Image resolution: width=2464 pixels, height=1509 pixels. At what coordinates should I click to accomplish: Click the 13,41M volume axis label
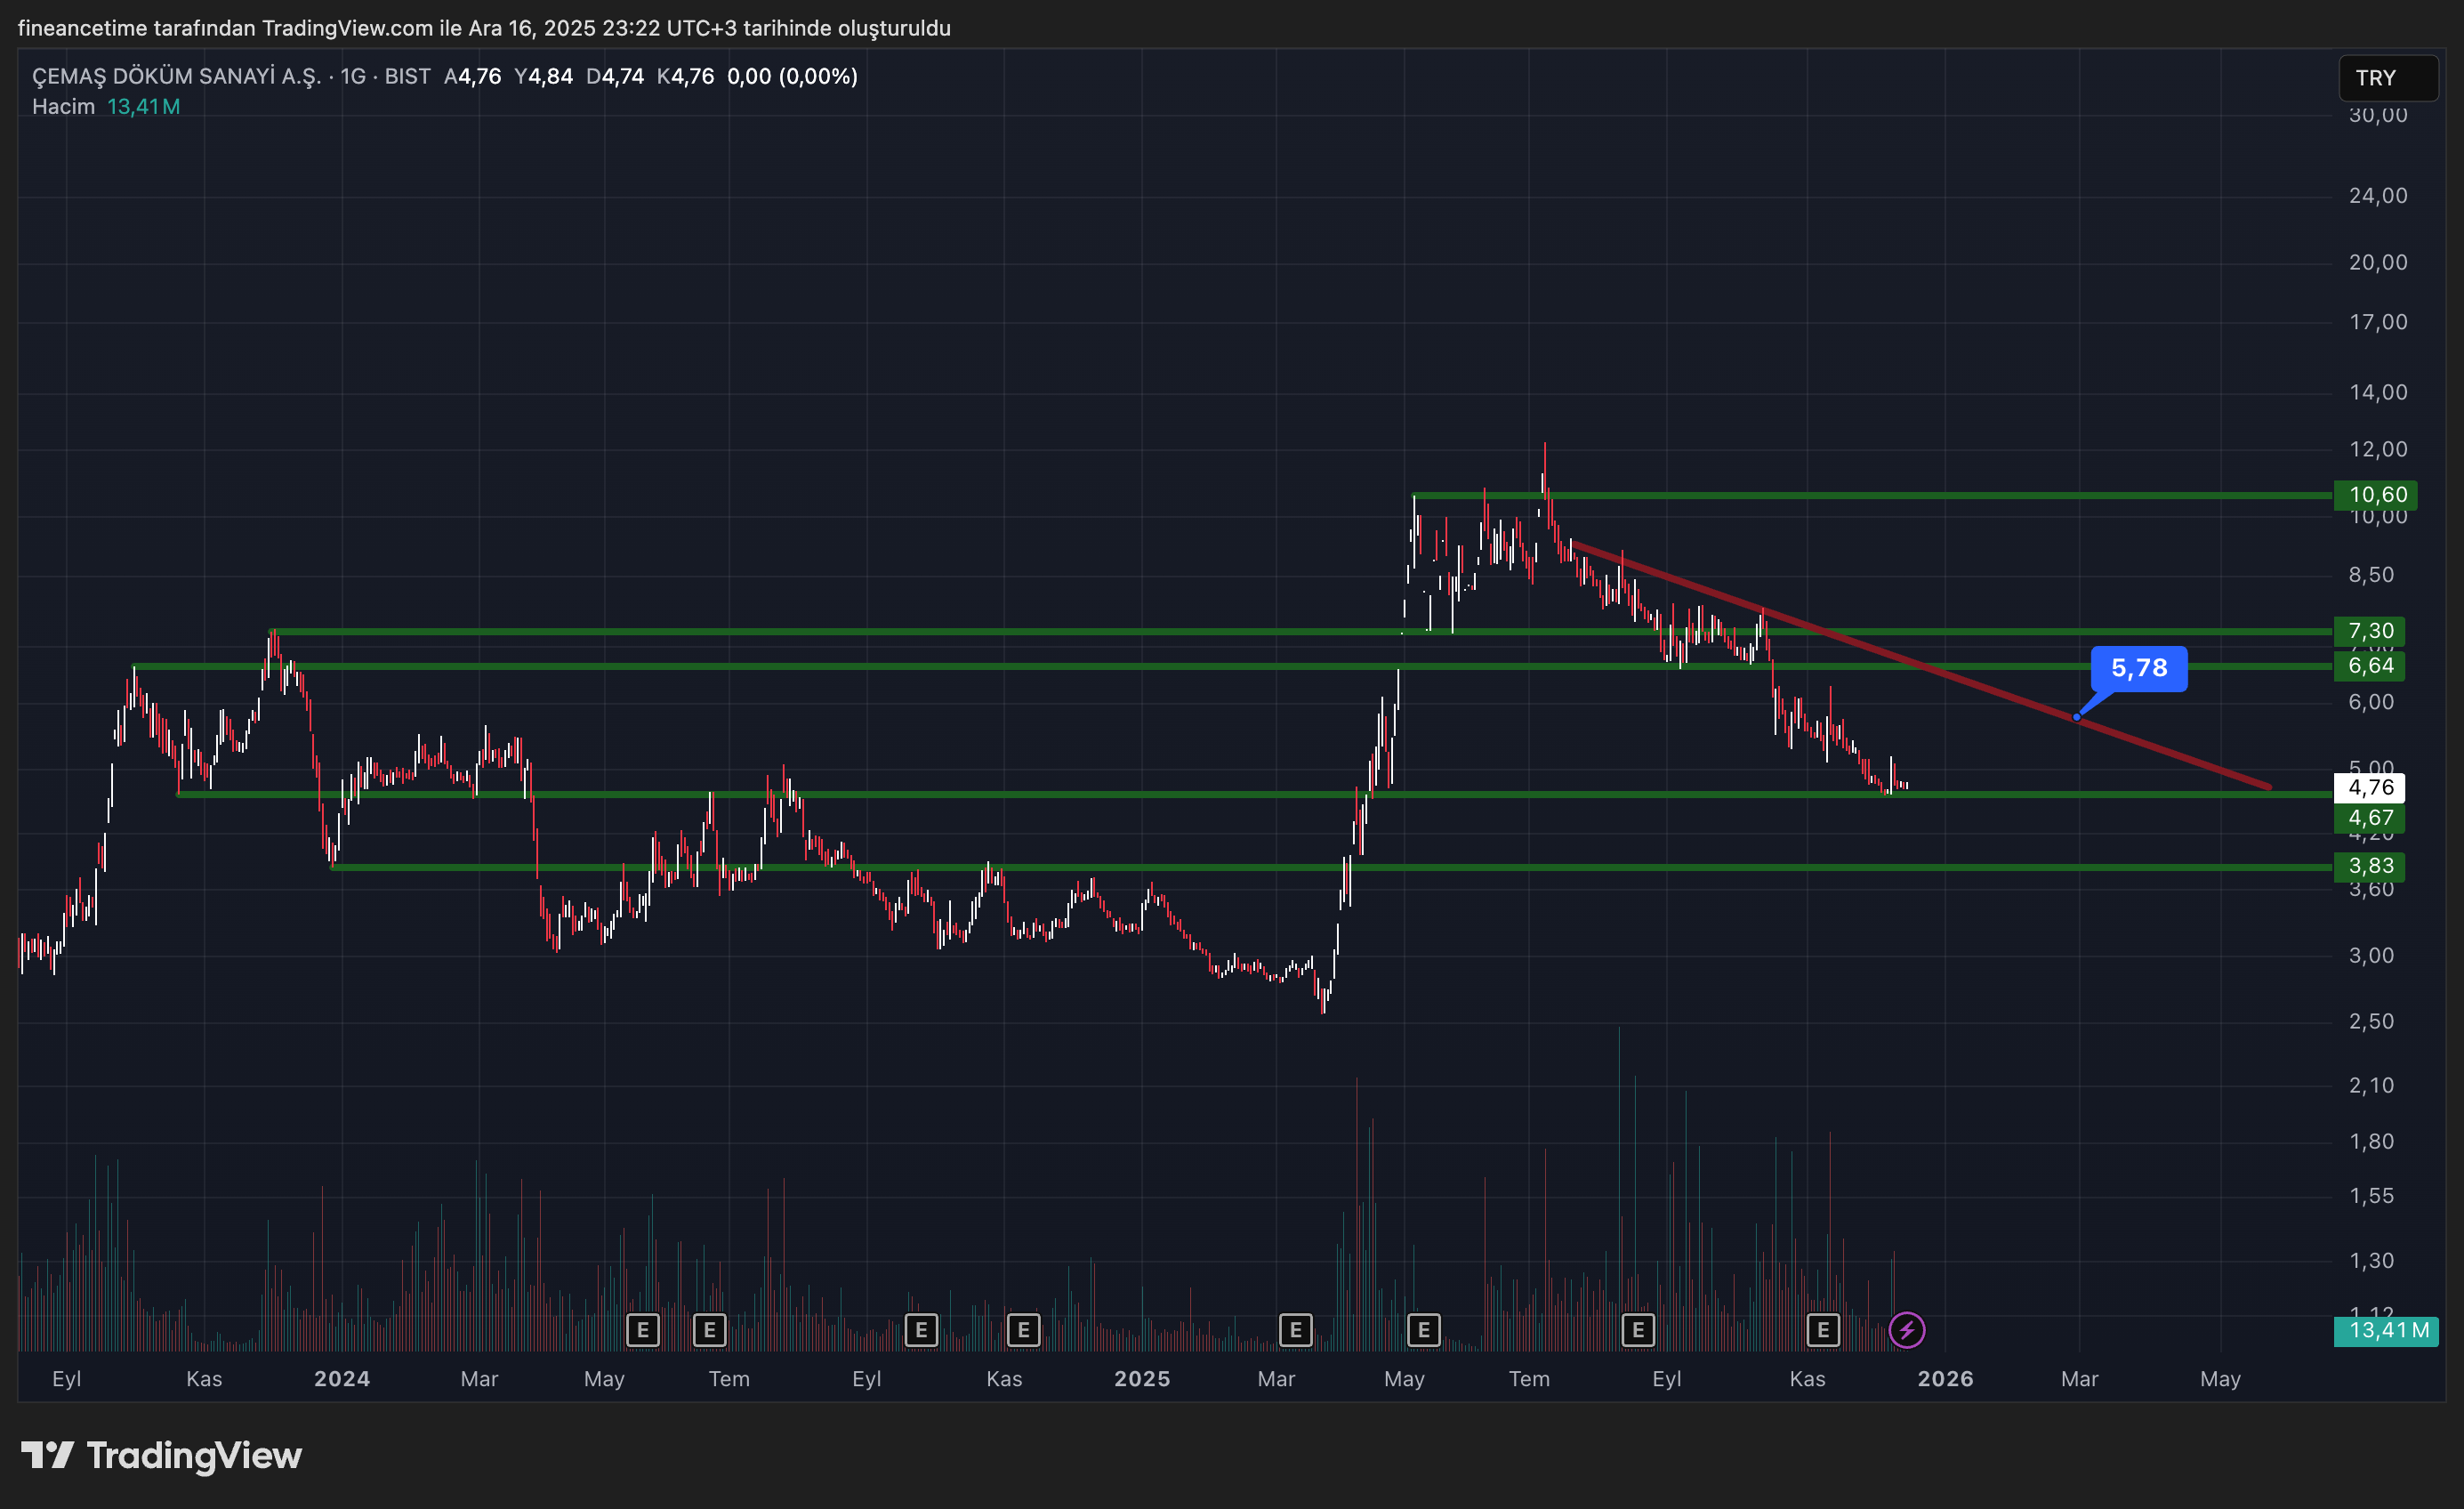pos(2387,1330)
